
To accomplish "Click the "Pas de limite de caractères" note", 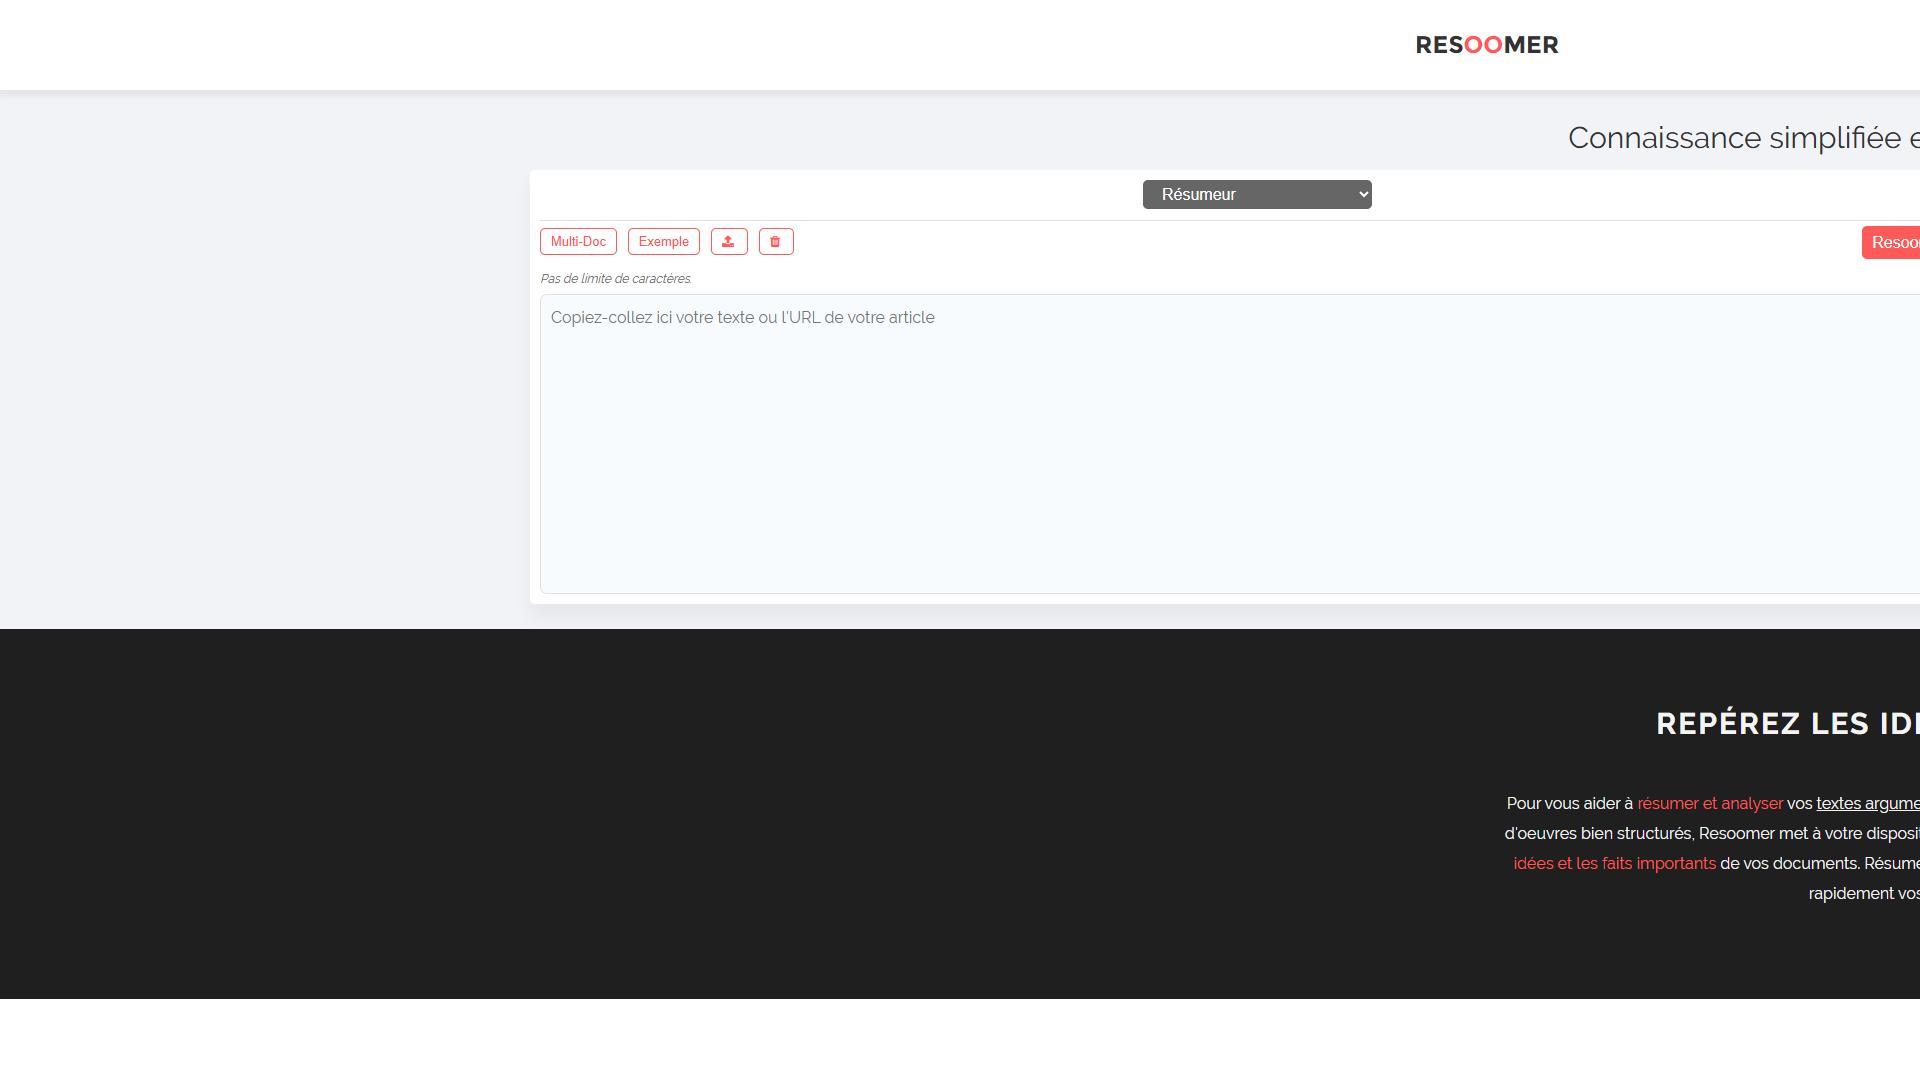I will pyautogui.click(x=616, y=279).
